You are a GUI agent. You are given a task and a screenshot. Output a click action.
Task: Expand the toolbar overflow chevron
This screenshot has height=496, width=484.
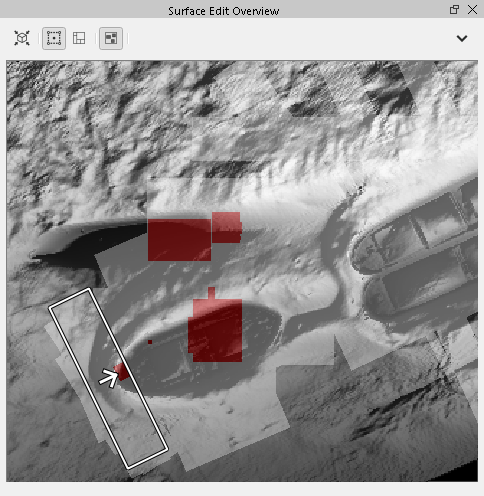coord(462,39)
